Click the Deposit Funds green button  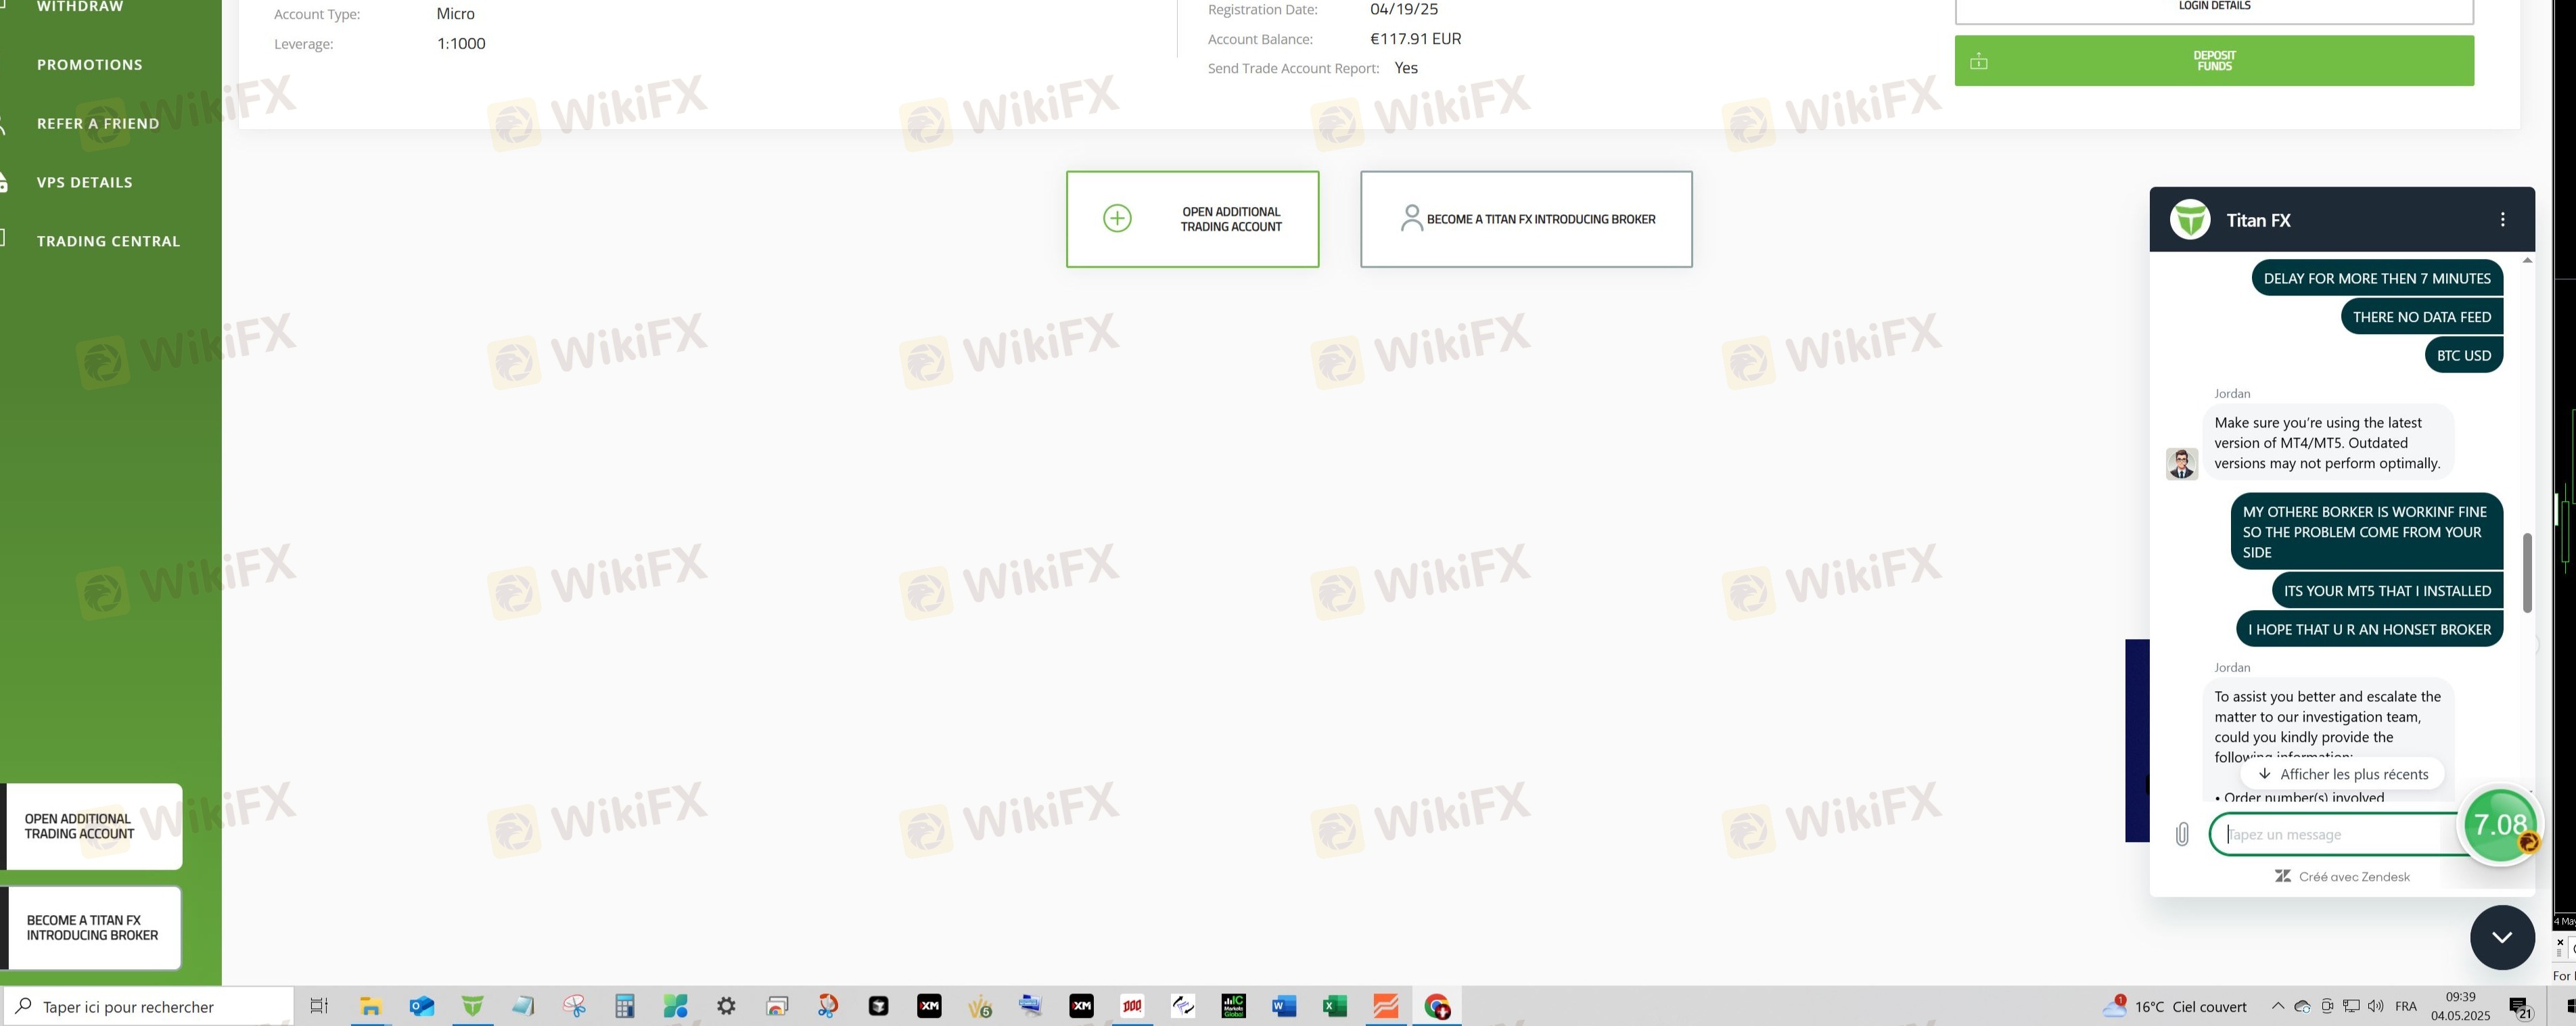tap(2214, 61)
